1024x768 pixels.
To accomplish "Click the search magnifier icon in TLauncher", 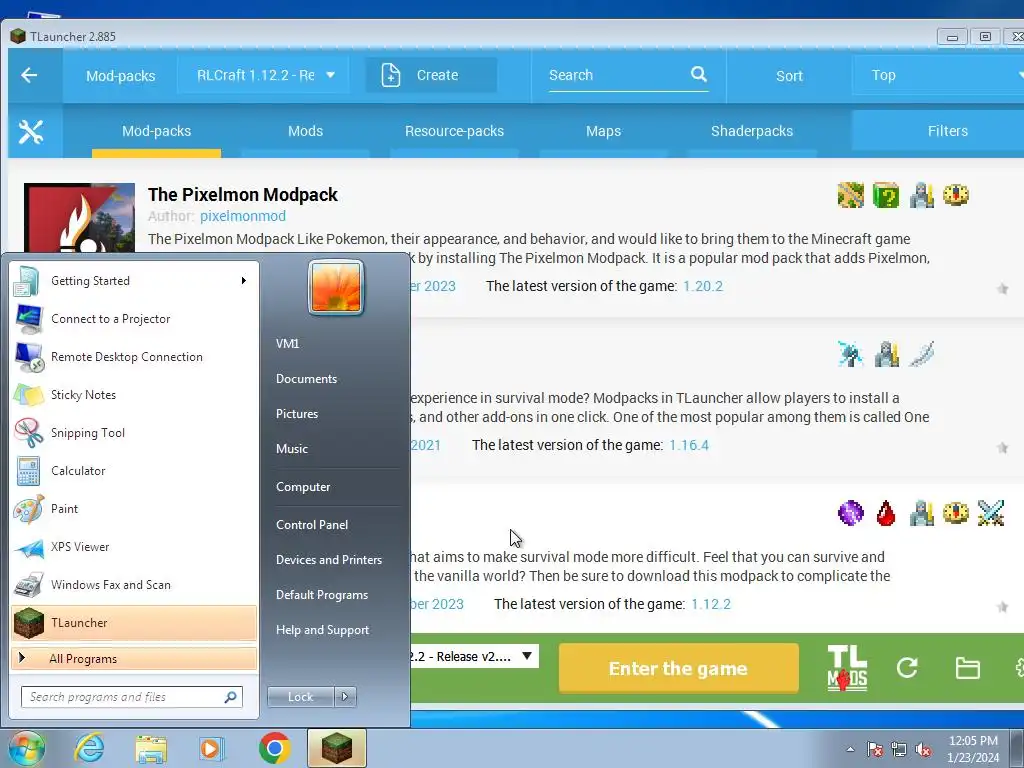I will tap(699, 74).
